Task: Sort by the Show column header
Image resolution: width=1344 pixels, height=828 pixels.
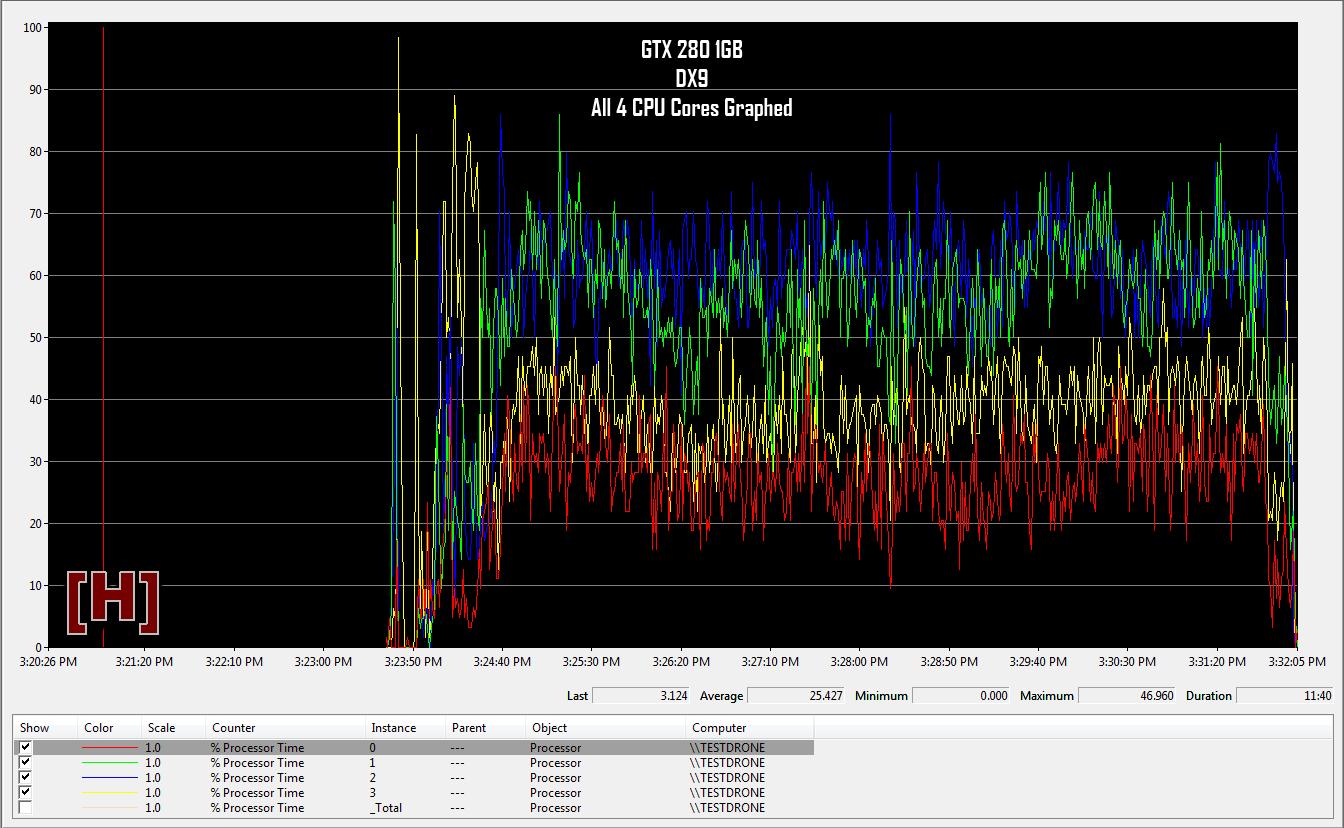Action: click(x=46, y=727)
